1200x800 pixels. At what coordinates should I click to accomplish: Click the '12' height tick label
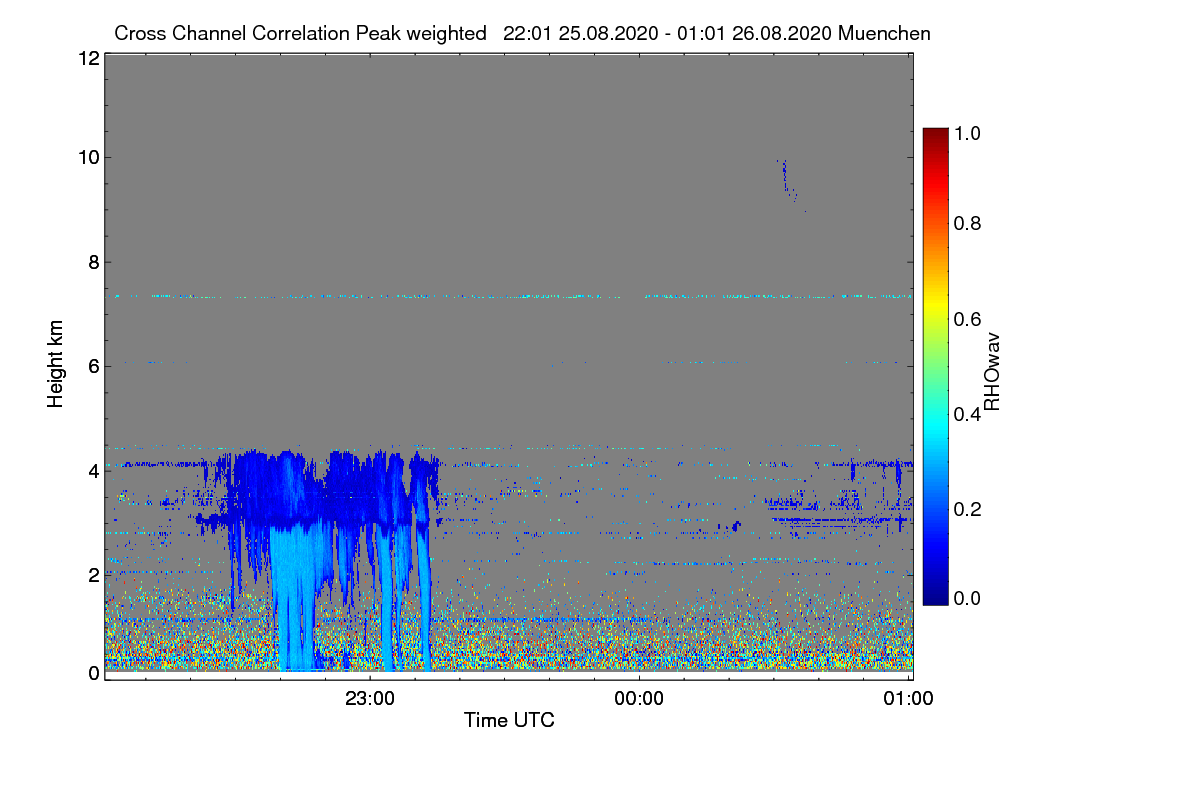point(87,58)
